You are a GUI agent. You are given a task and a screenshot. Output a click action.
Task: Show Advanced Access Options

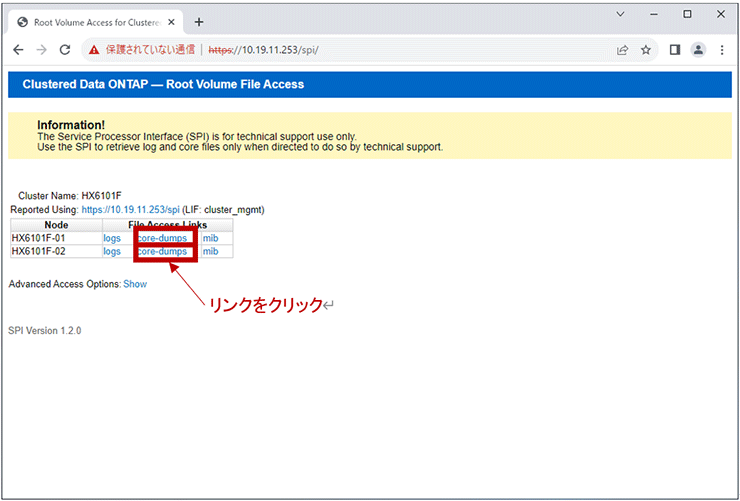point(135,284)
